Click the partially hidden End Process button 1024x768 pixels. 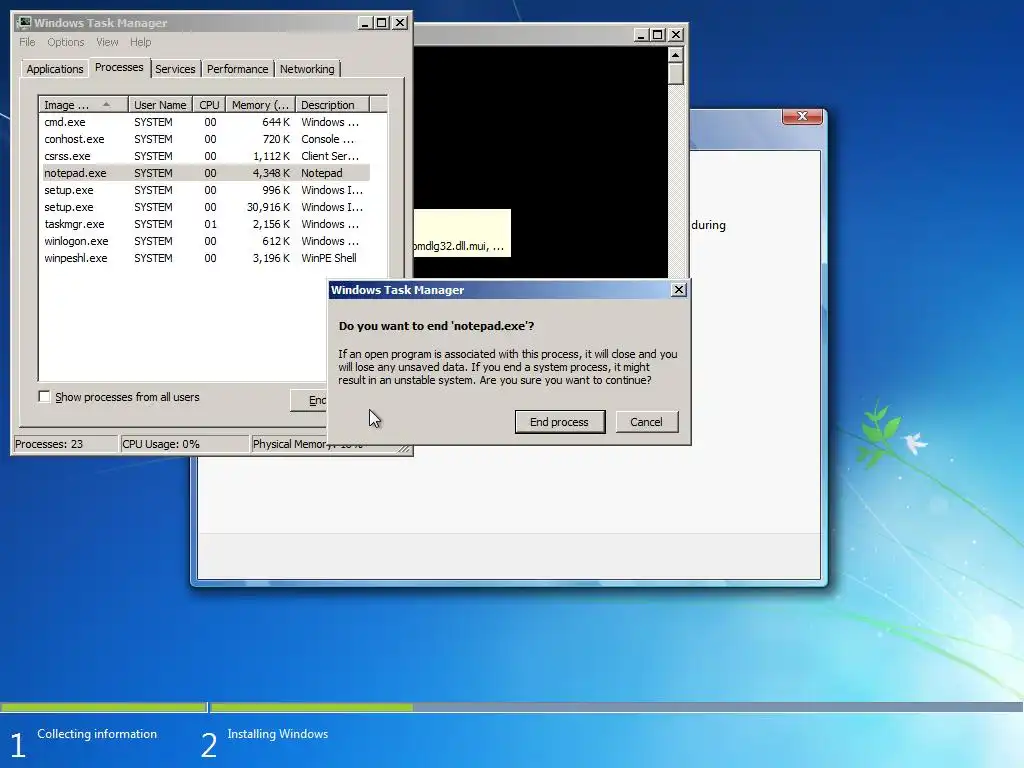click(x=309, y=400)
